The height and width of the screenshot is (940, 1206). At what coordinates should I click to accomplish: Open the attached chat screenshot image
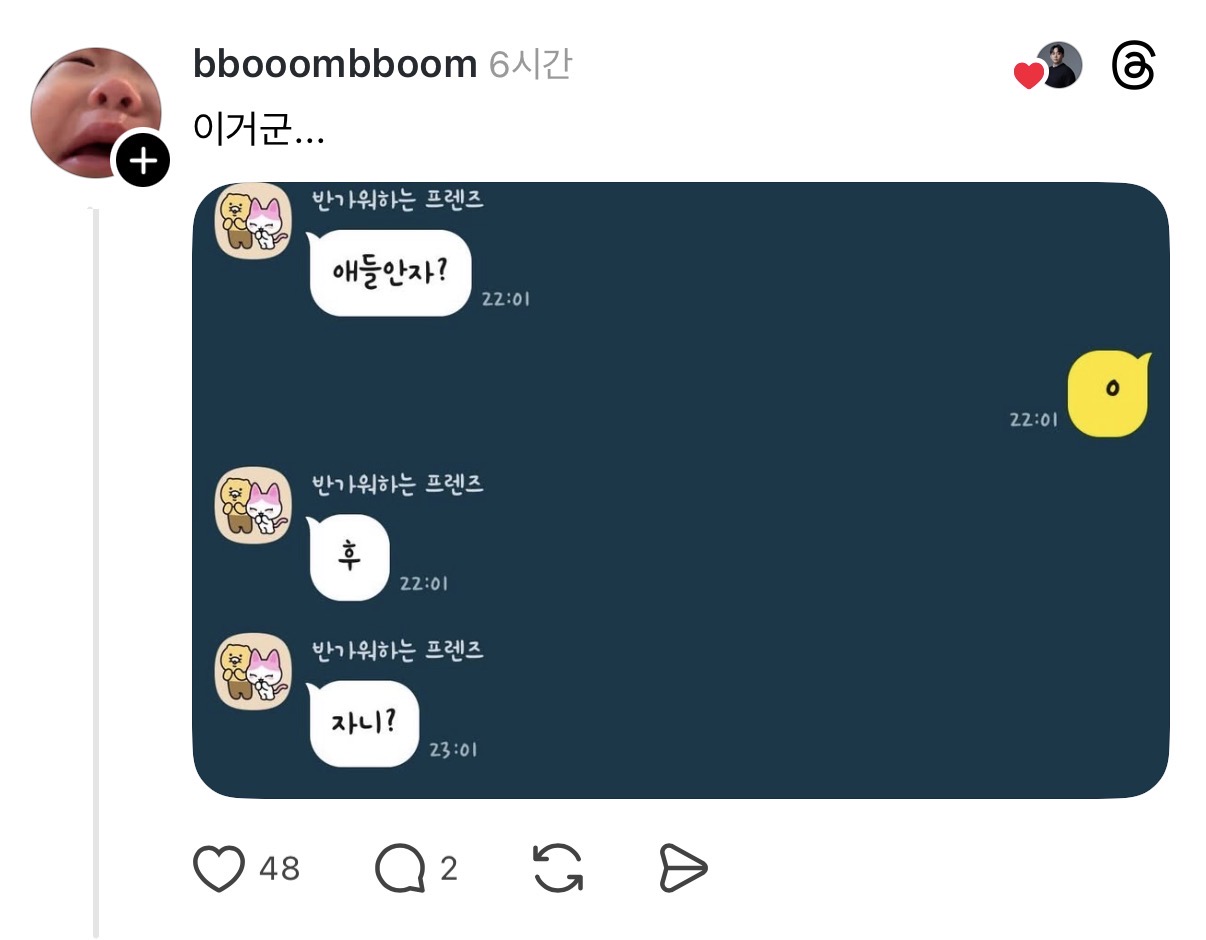(681, 490)
